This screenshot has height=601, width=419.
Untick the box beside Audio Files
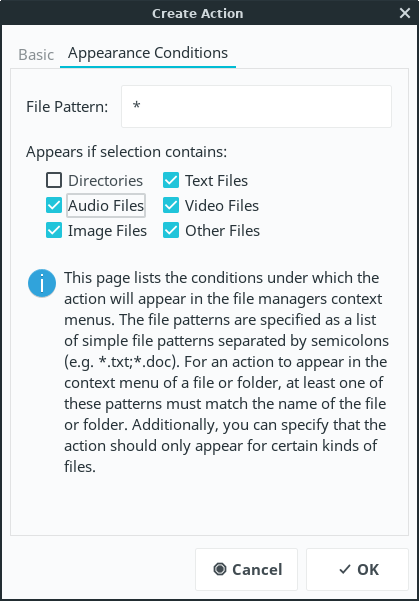(x=54, y=205)
